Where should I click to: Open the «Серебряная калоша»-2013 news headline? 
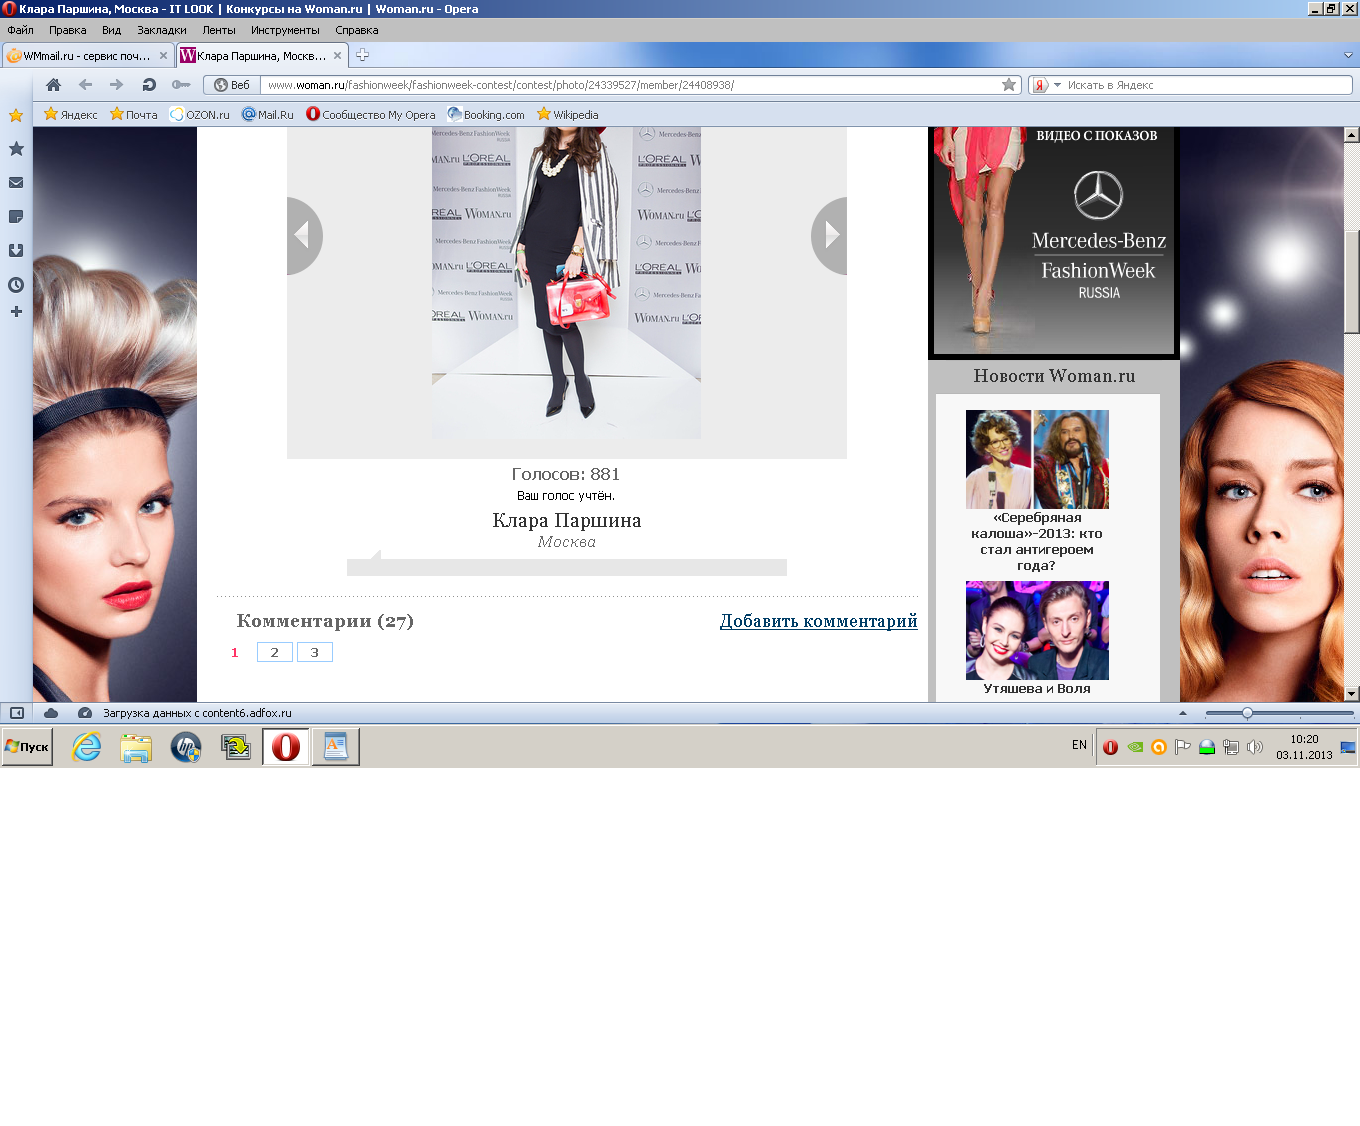1037,541
